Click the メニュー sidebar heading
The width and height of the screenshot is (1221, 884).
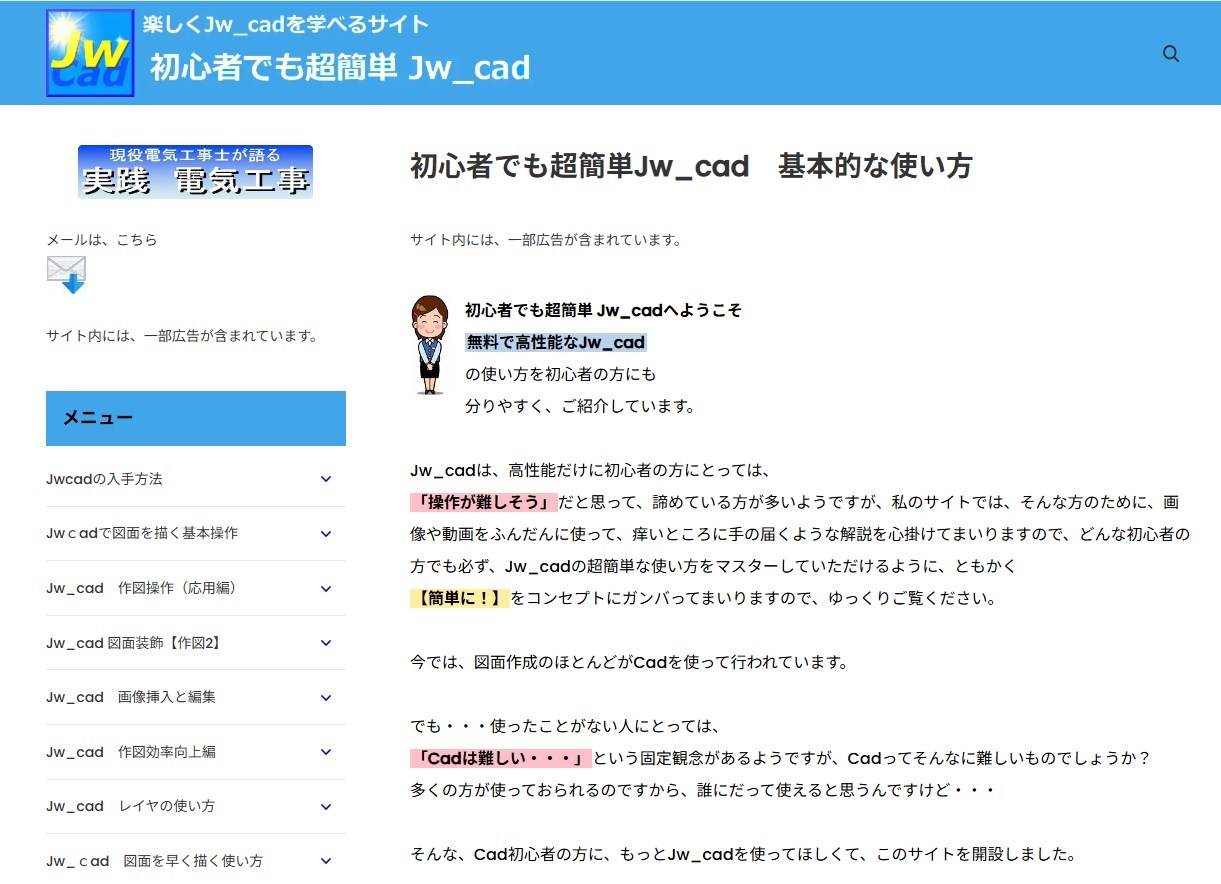[196, 418]
